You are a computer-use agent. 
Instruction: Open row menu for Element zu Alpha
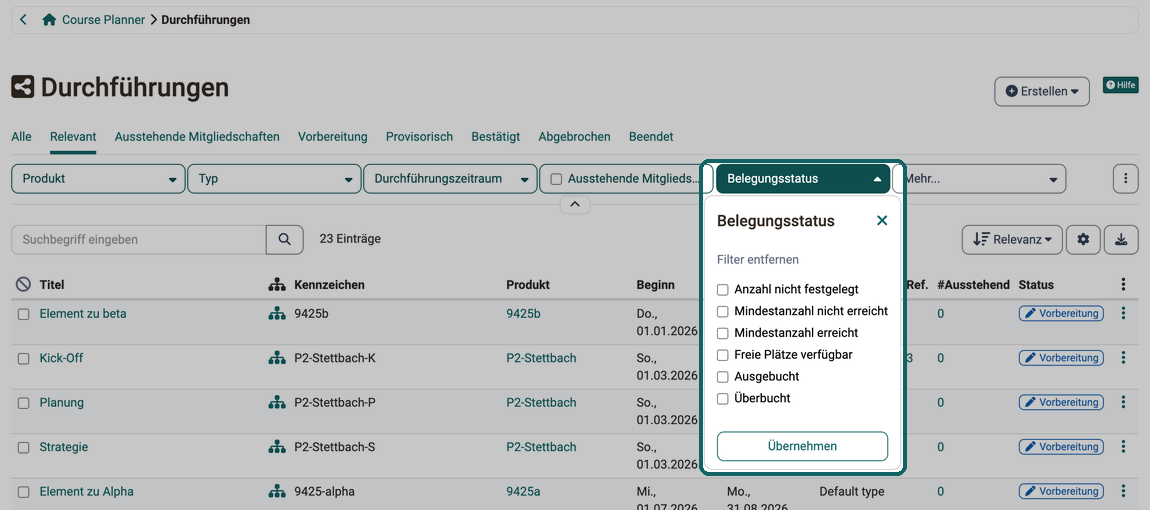point(1123,492)
